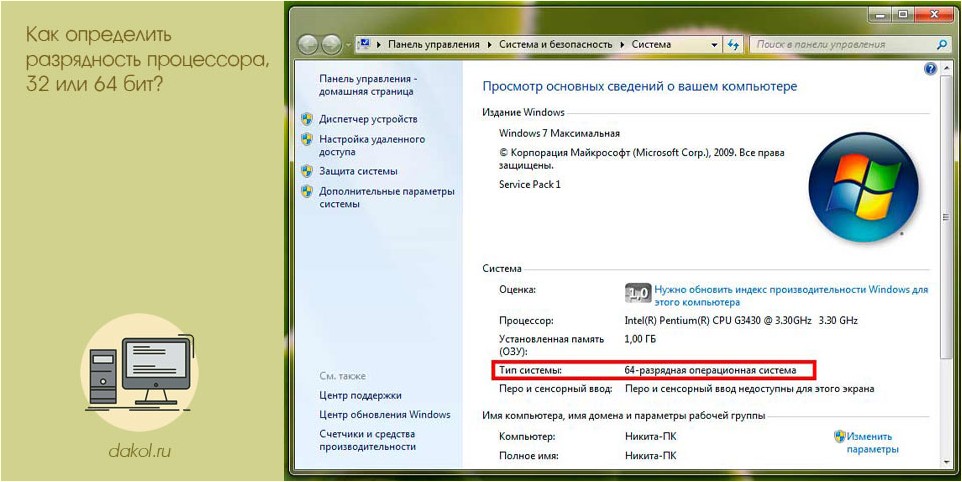
Task: Select Никита-ПК value beside Полное имя
Action: click(651, 456)
